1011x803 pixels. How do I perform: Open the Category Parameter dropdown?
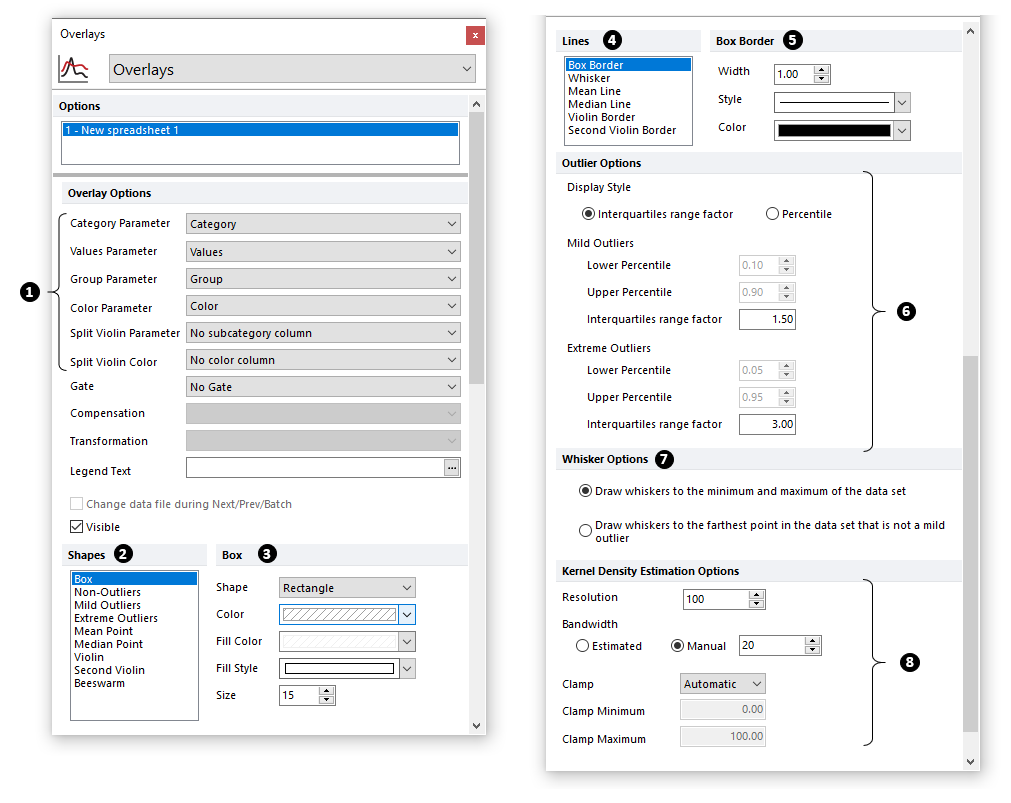click(x=323, y=224)
